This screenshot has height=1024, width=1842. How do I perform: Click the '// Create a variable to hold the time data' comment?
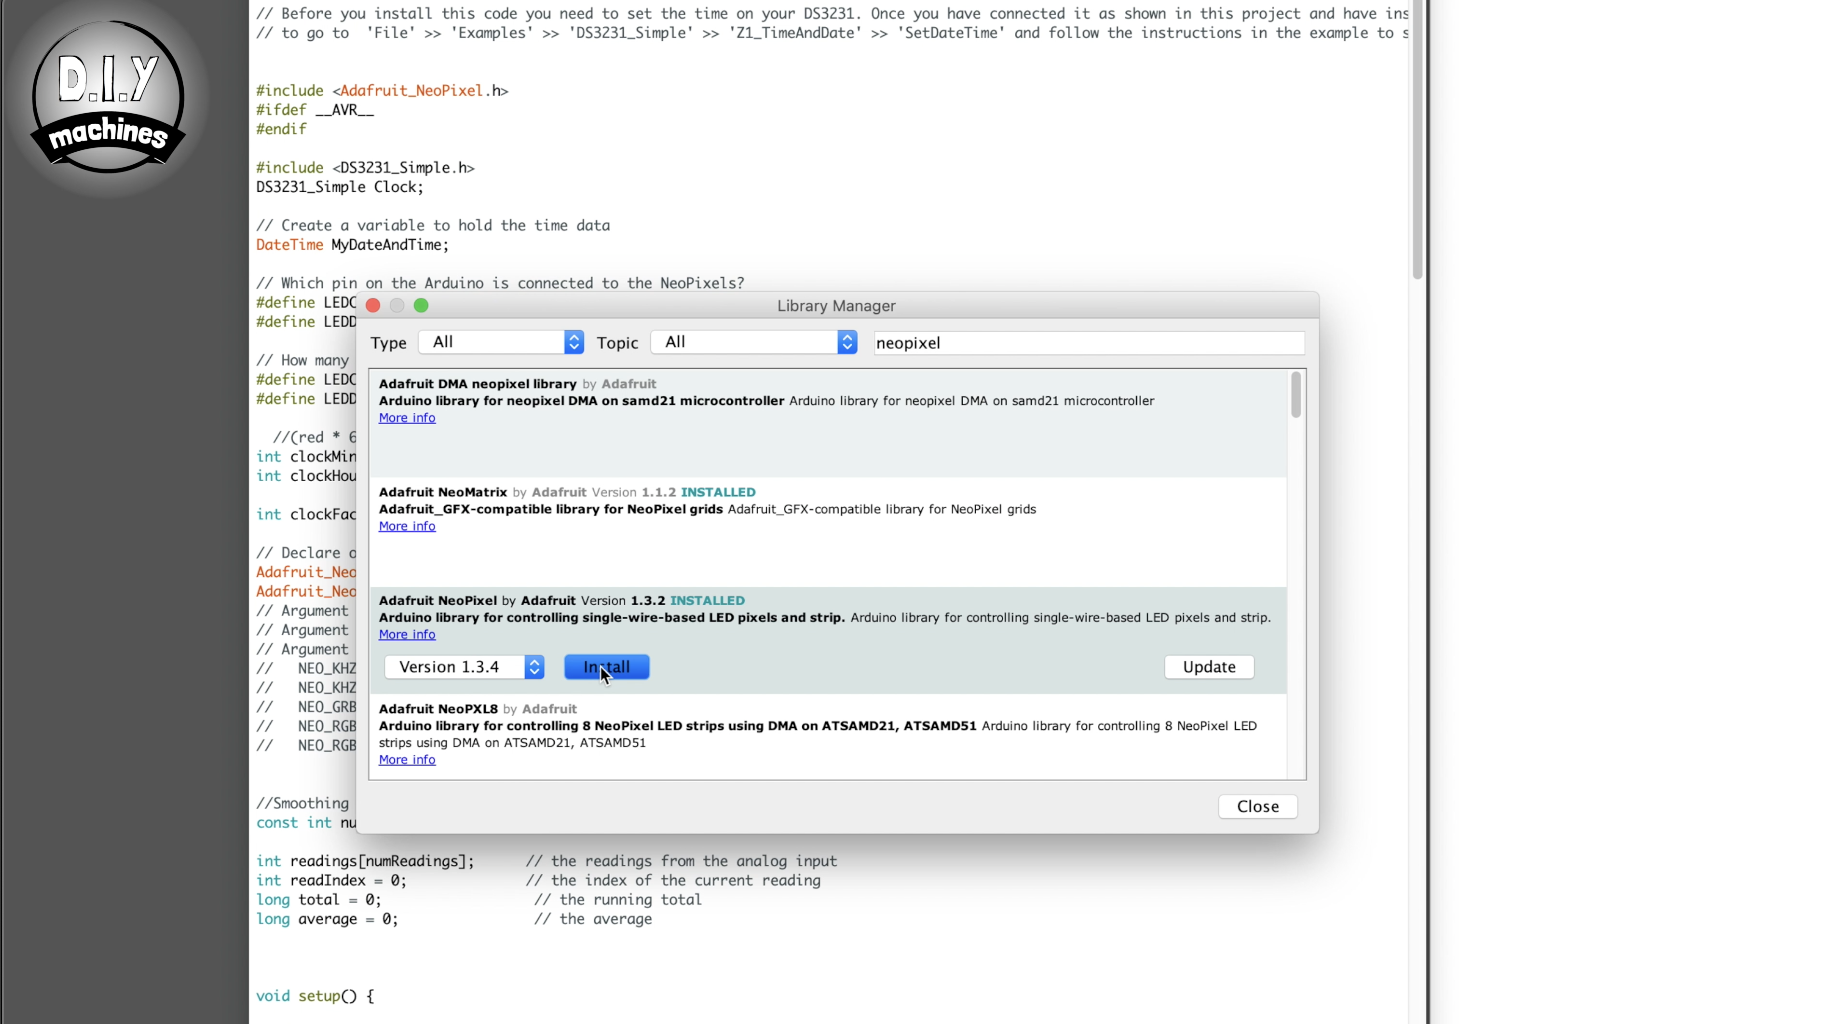point(433,226)
